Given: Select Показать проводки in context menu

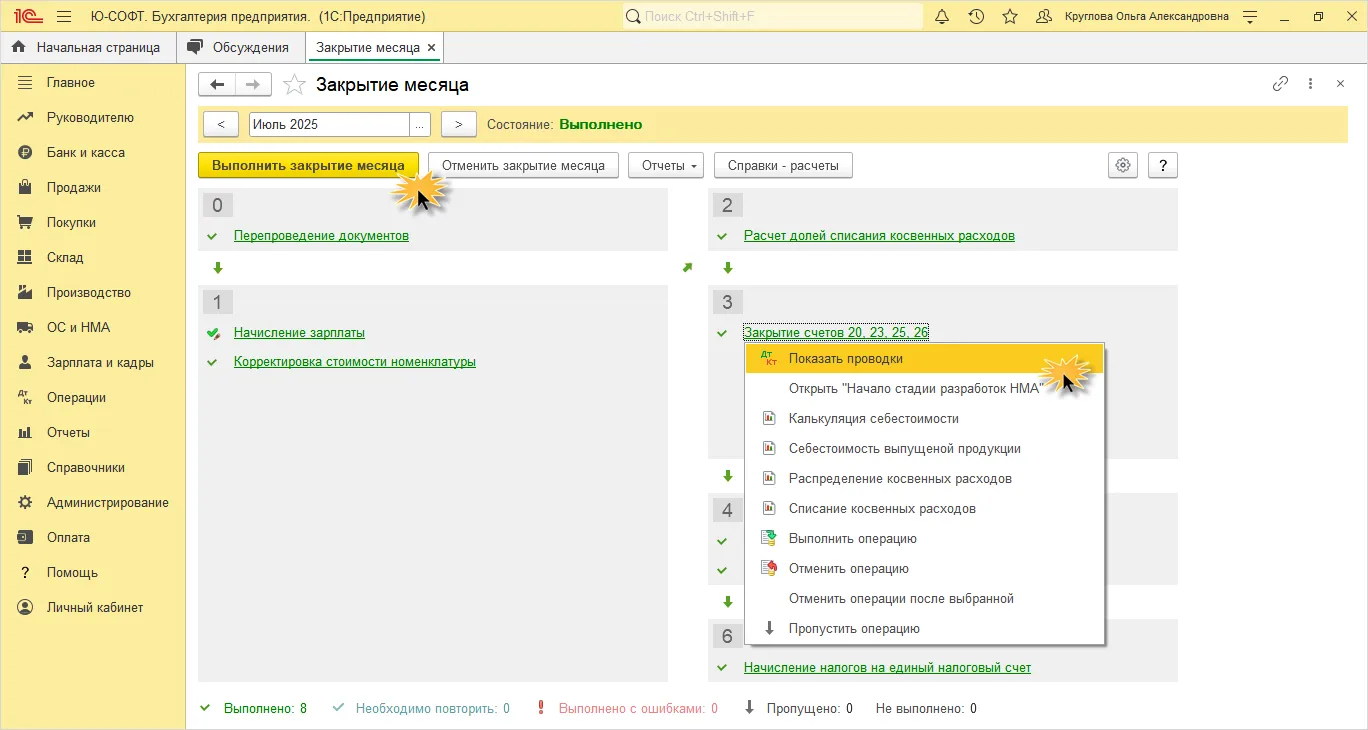Looking at the screenshot, I should 924,358.
